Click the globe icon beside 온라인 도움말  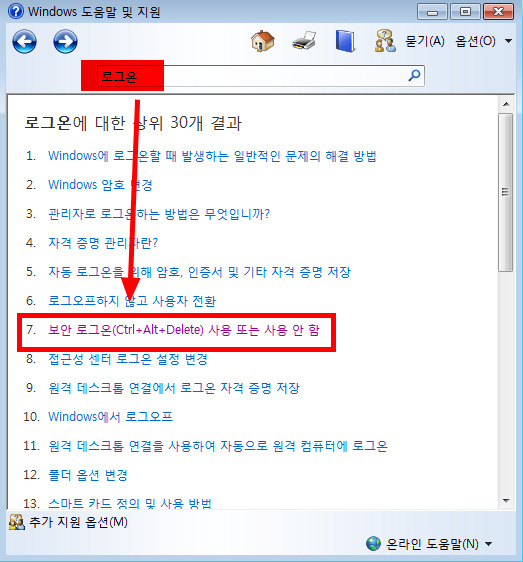(374, 544)
